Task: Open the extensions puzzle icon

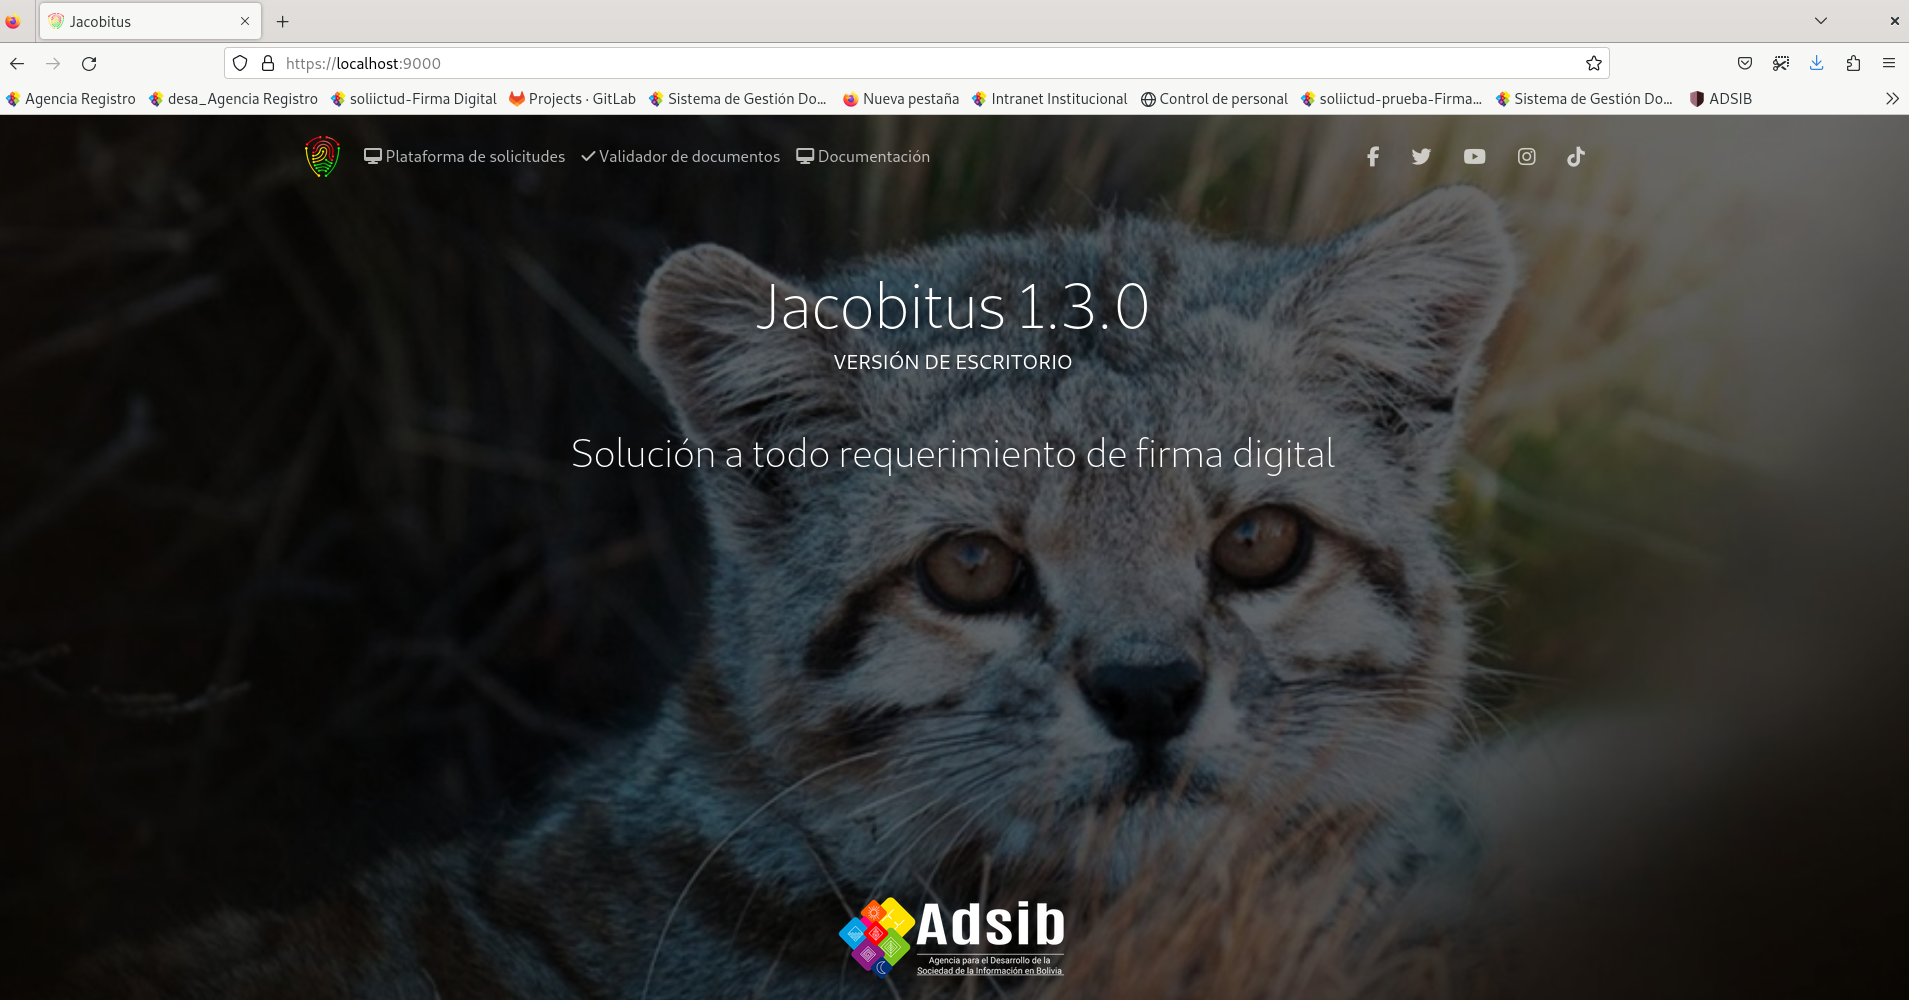Action: tap(1853, 64)
